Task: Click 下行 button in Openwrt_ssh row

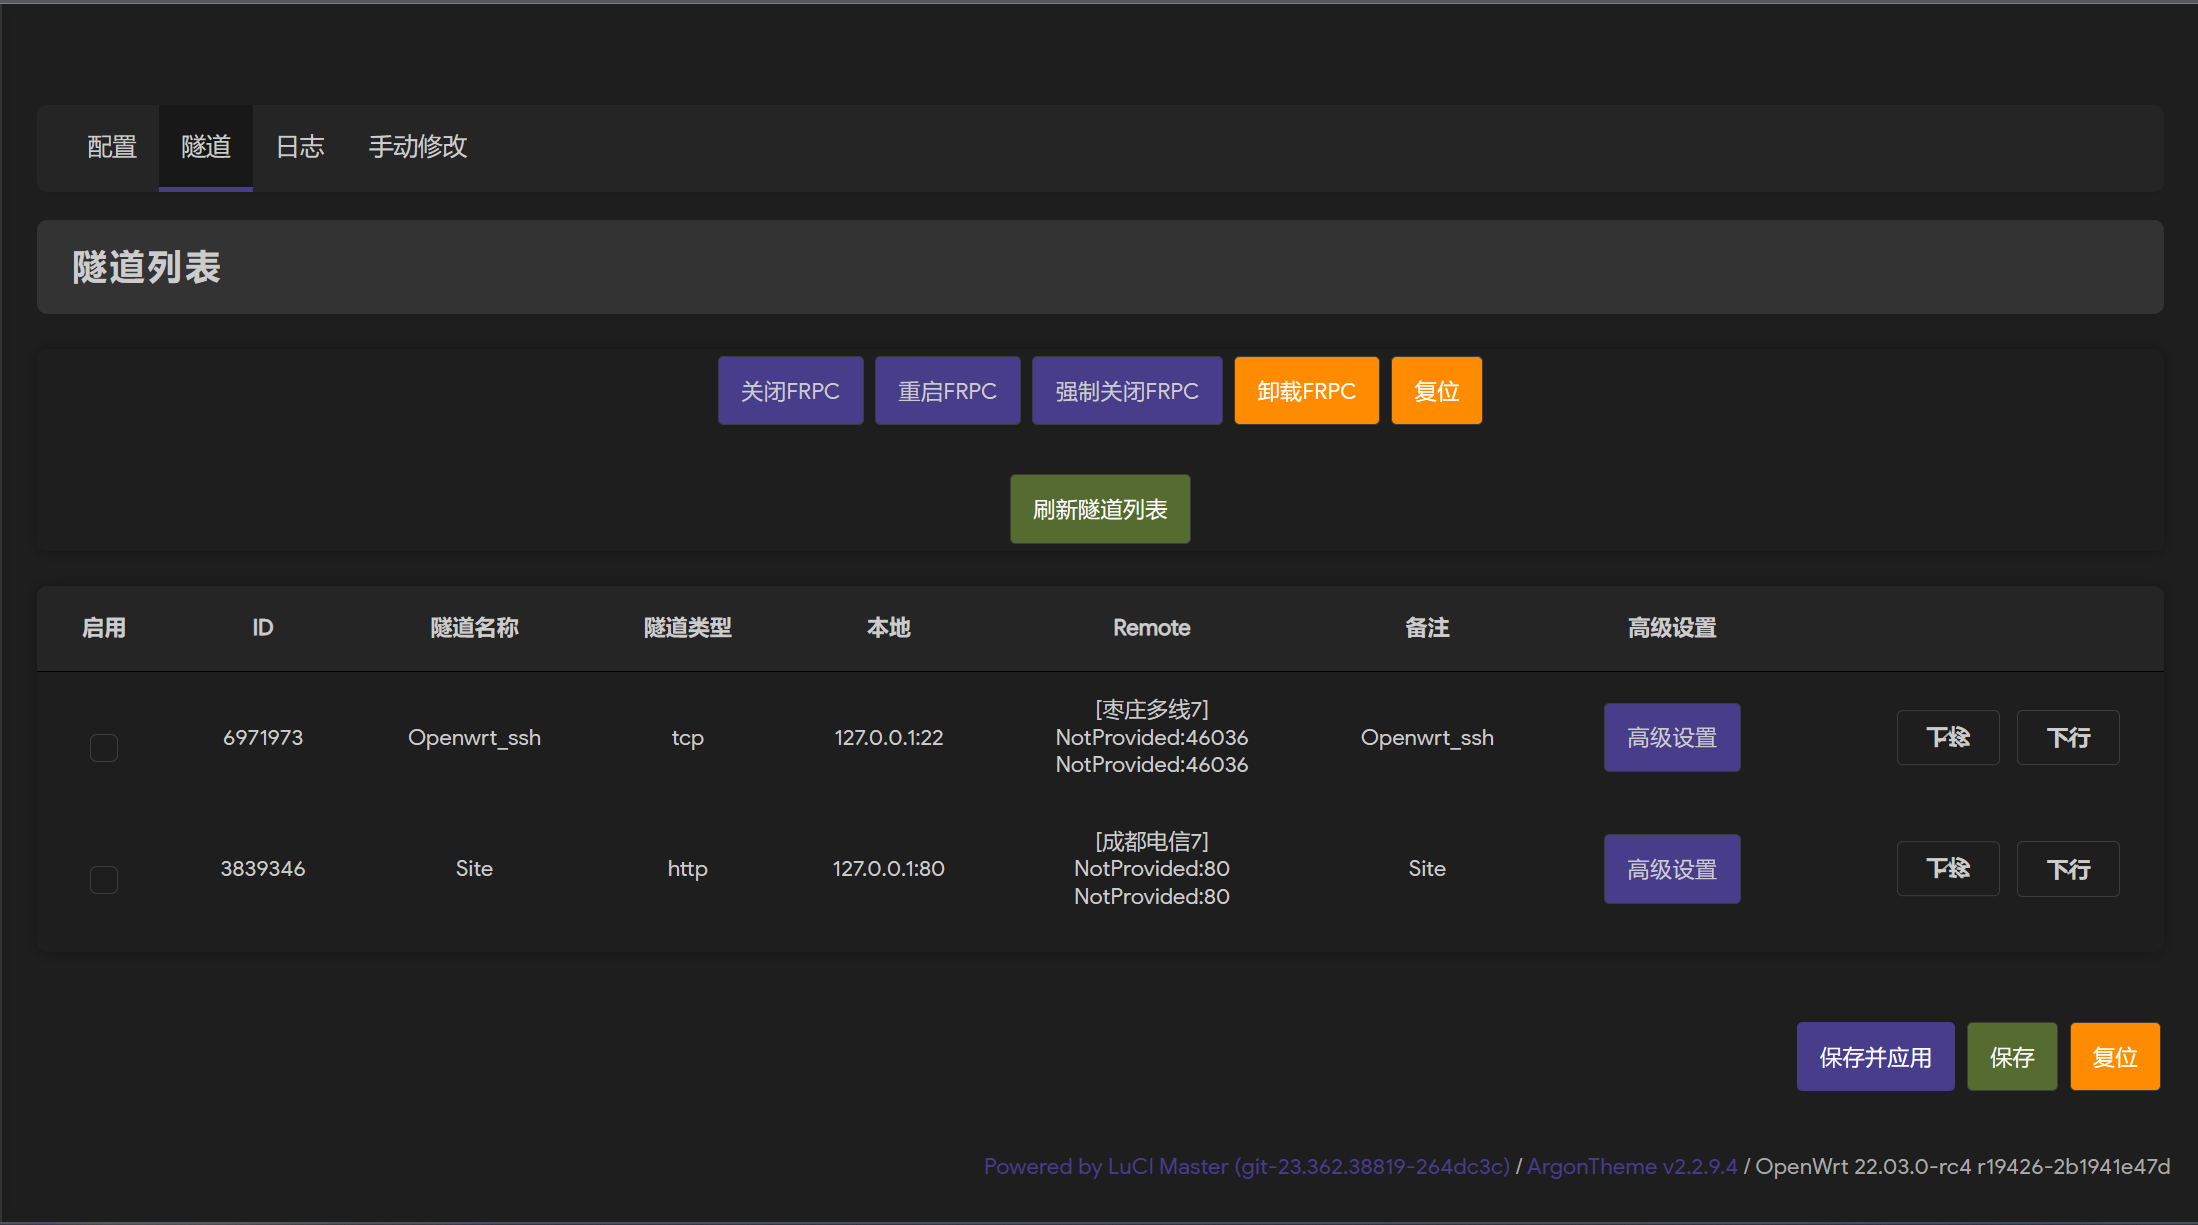Action: pyautogui.click(x=2068, y=738)
